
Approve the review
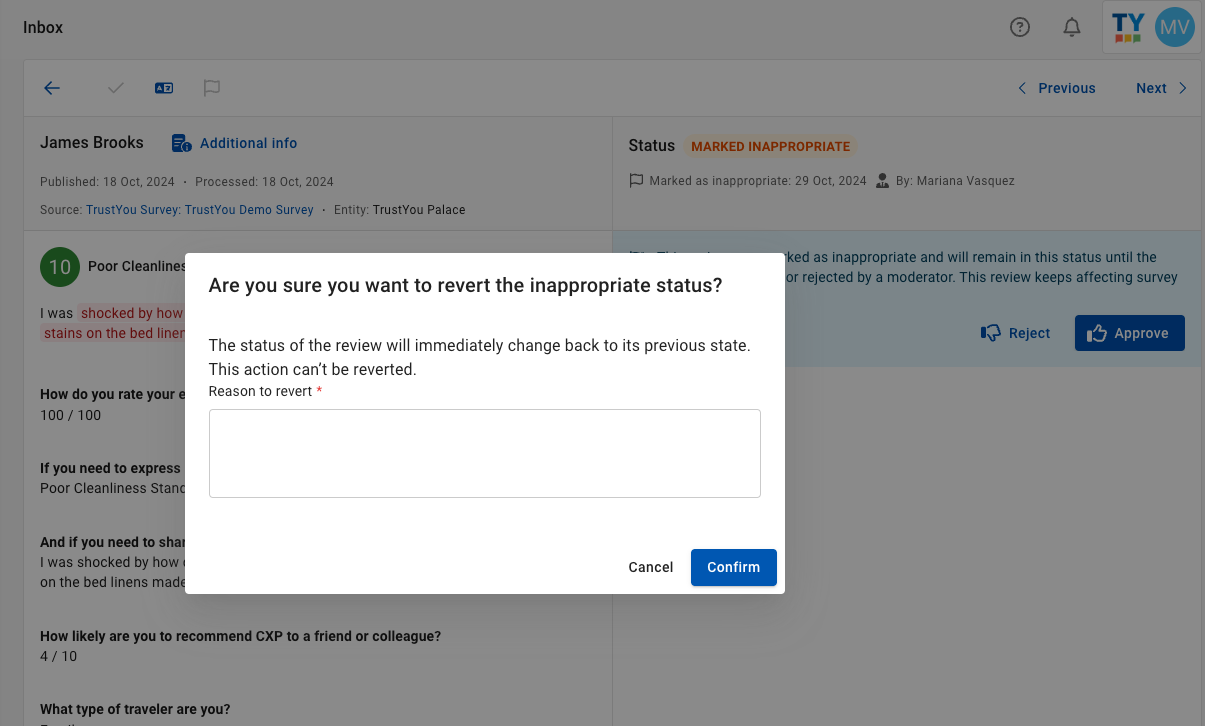1130,333
